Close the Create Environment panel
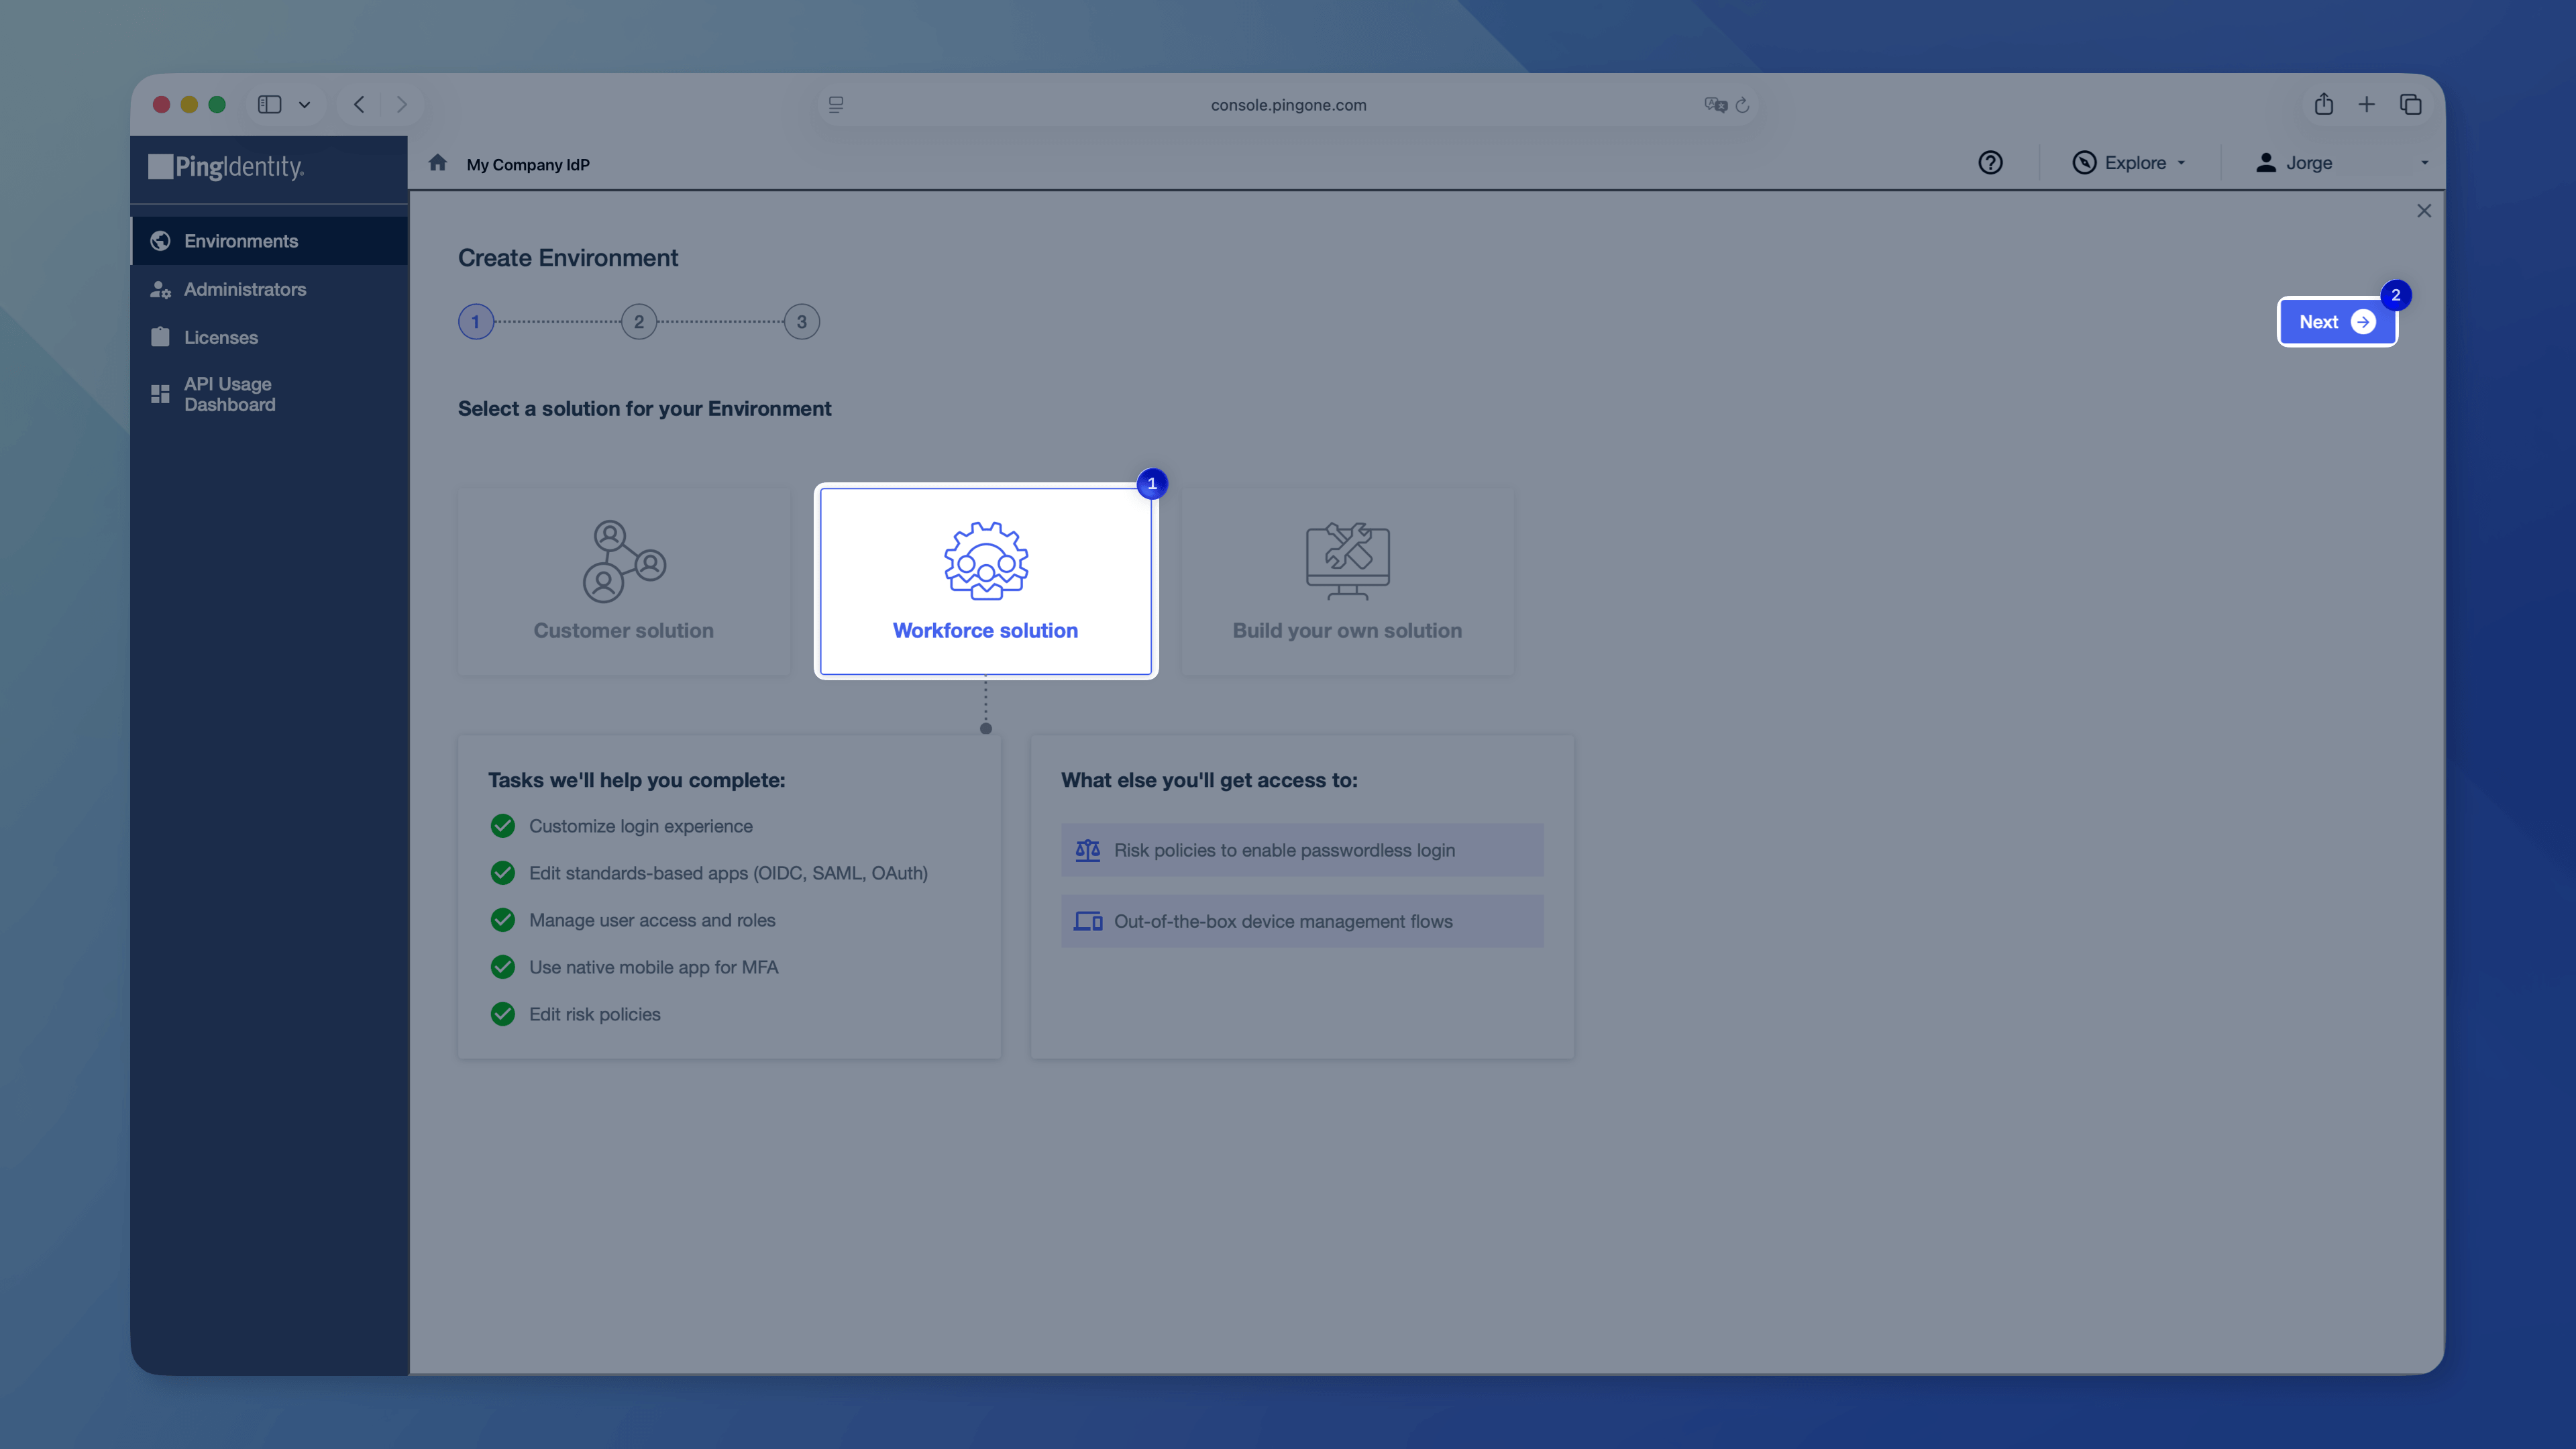 click(x=2424, y=210)
